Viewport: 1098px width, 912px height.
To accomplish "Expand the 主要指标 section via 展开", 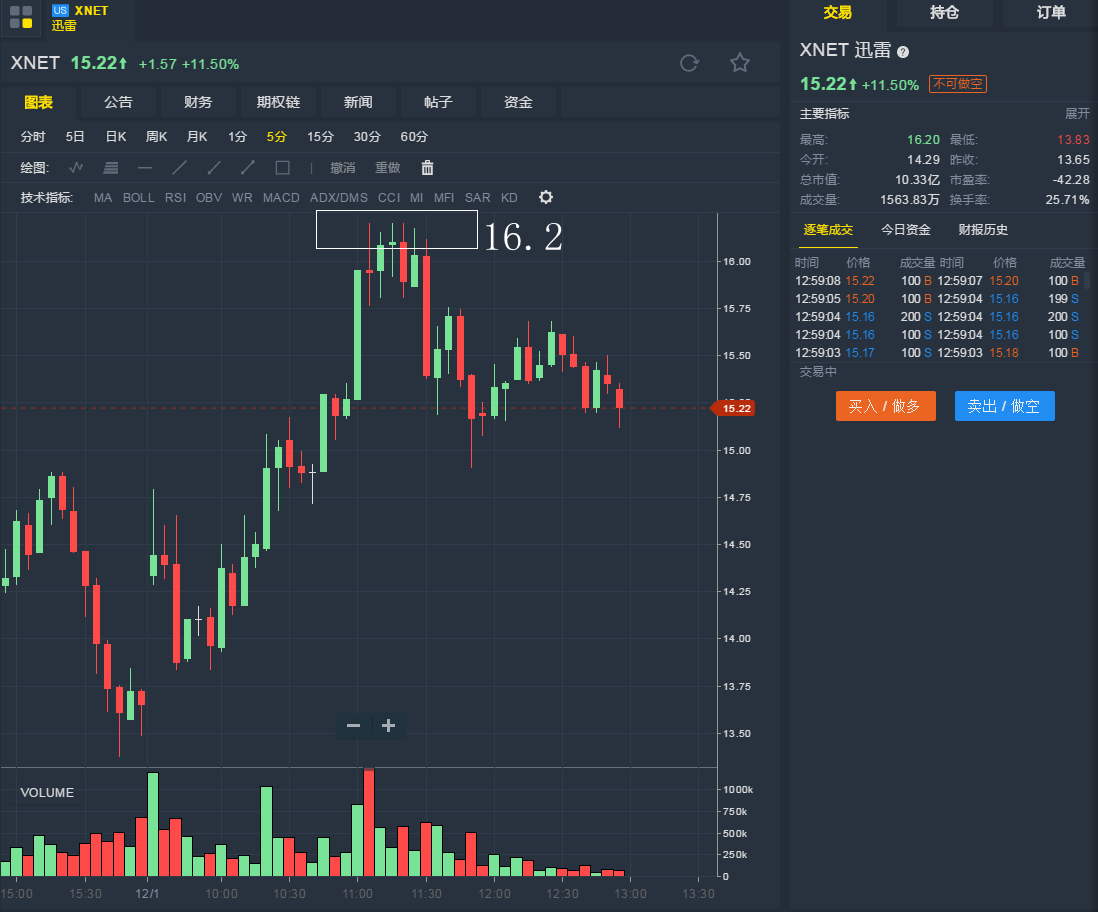I will coord(1077,113).
